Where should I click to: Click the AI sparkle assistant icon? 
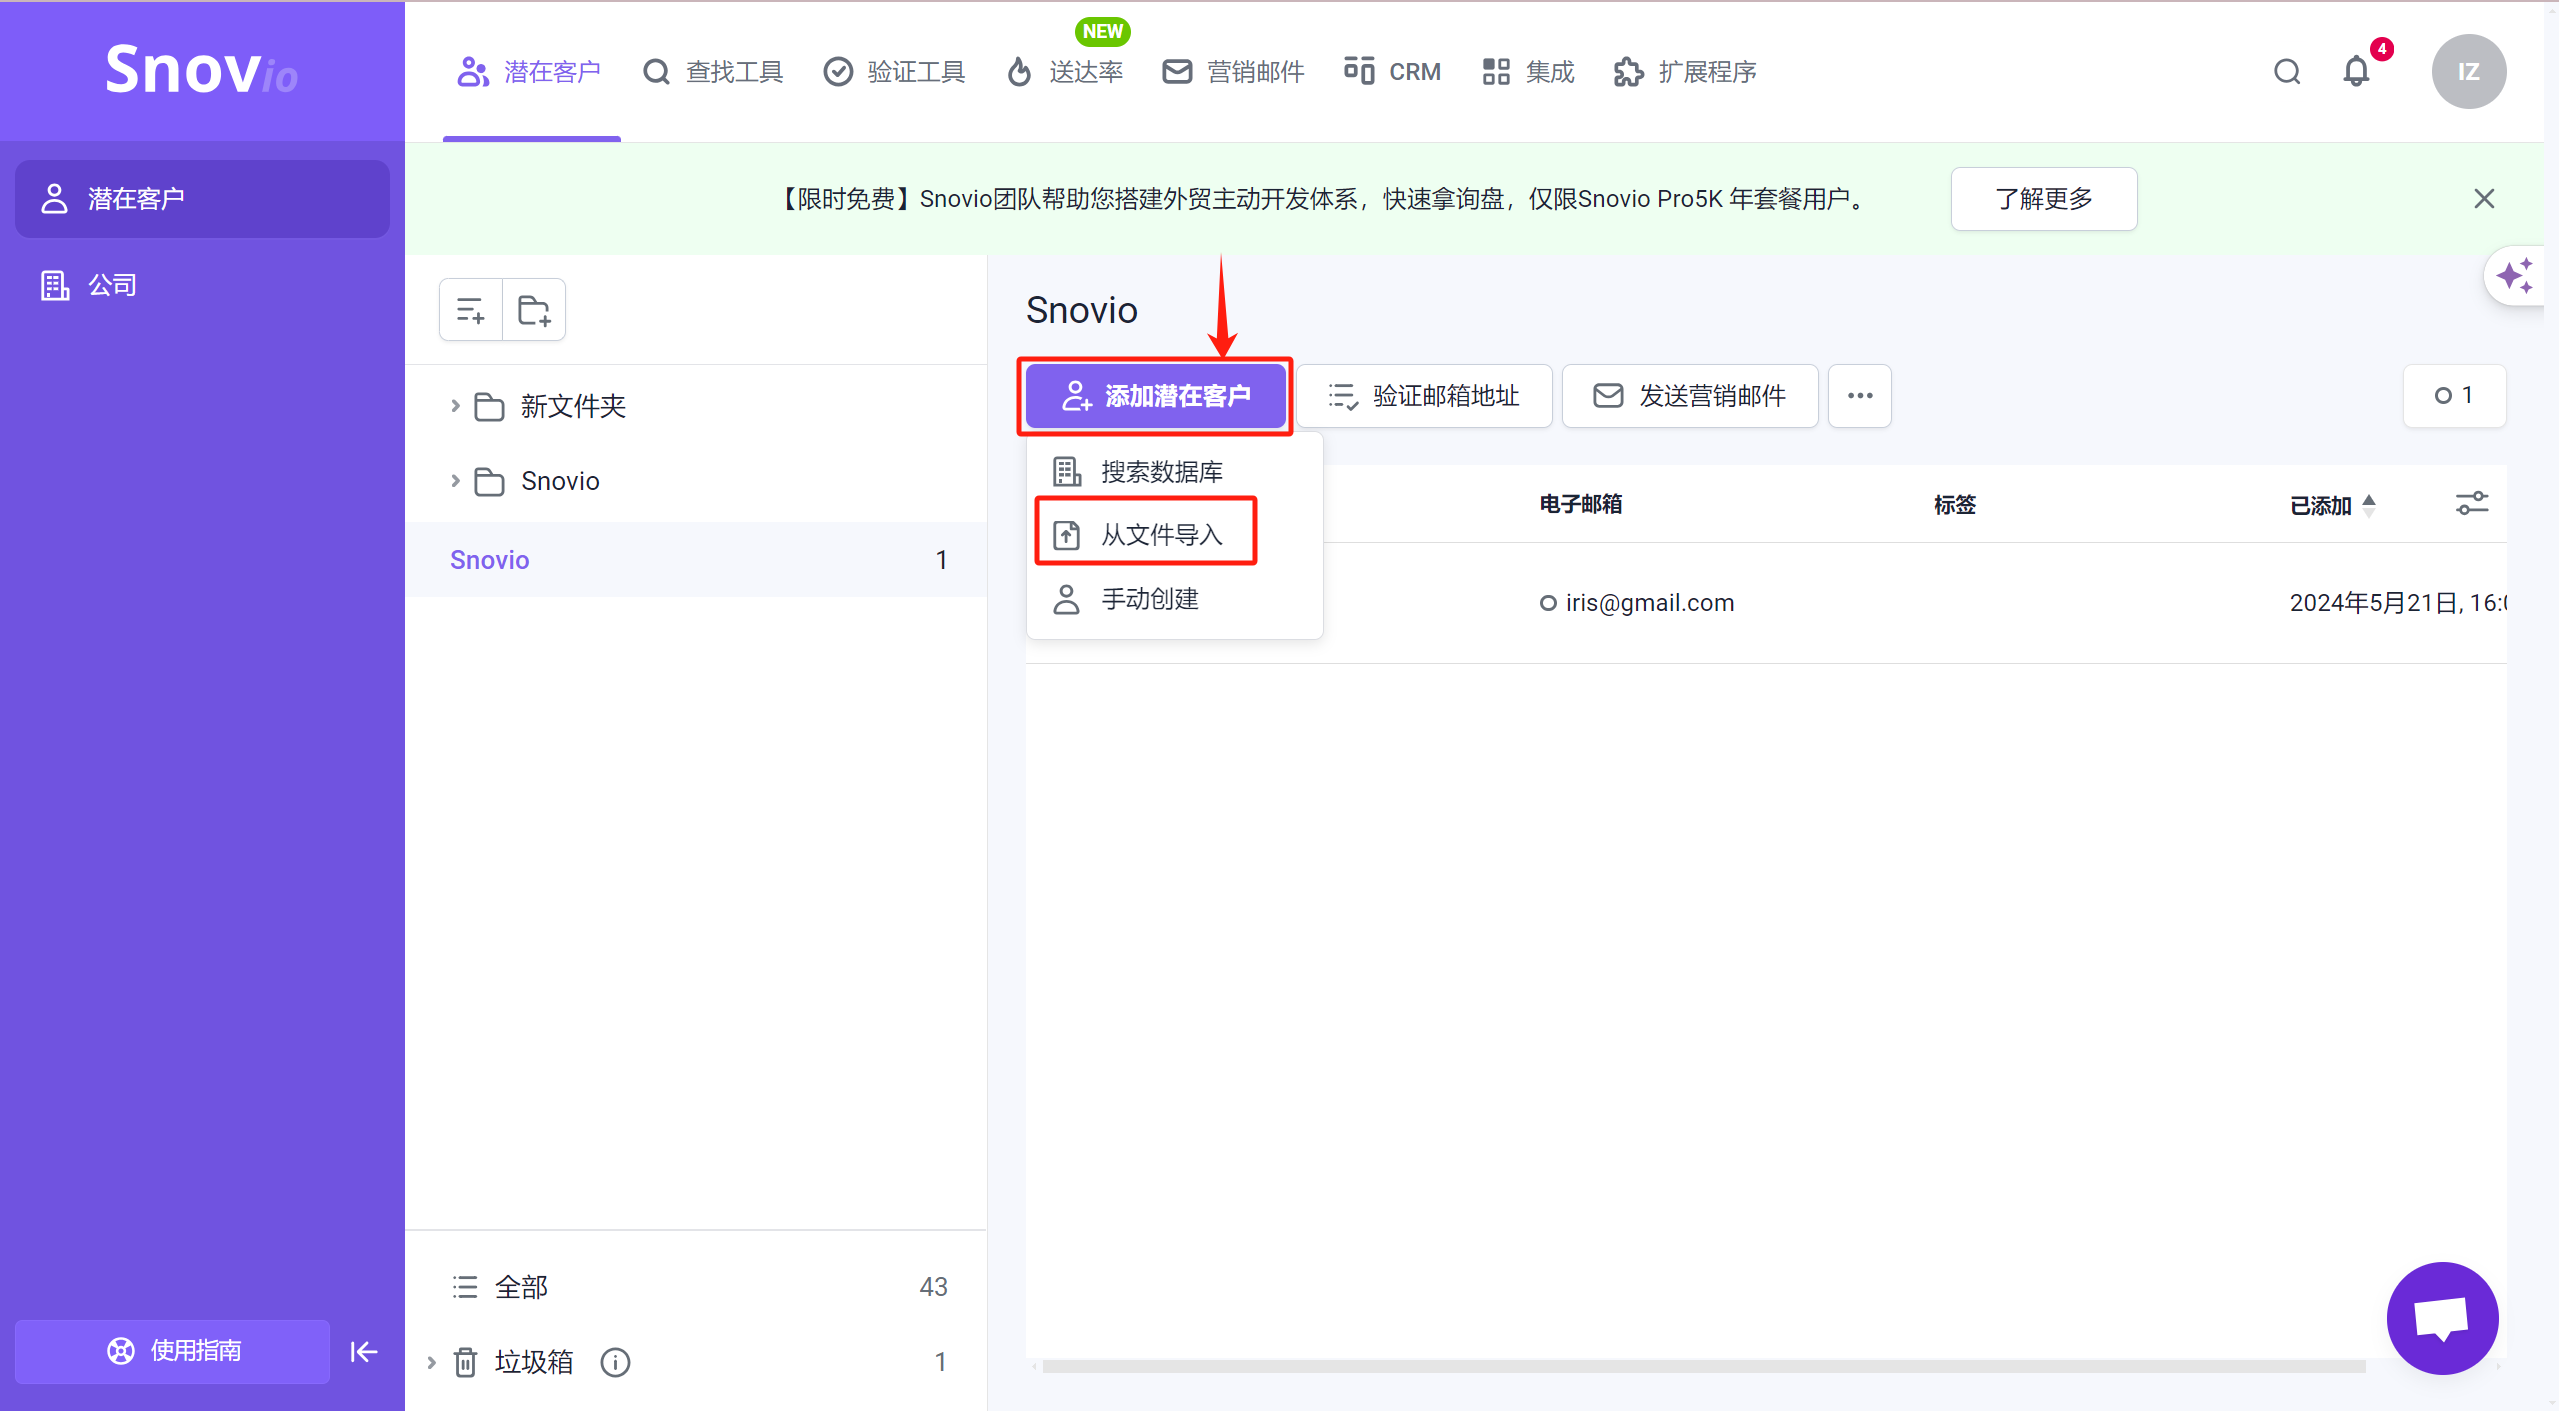2514,276
